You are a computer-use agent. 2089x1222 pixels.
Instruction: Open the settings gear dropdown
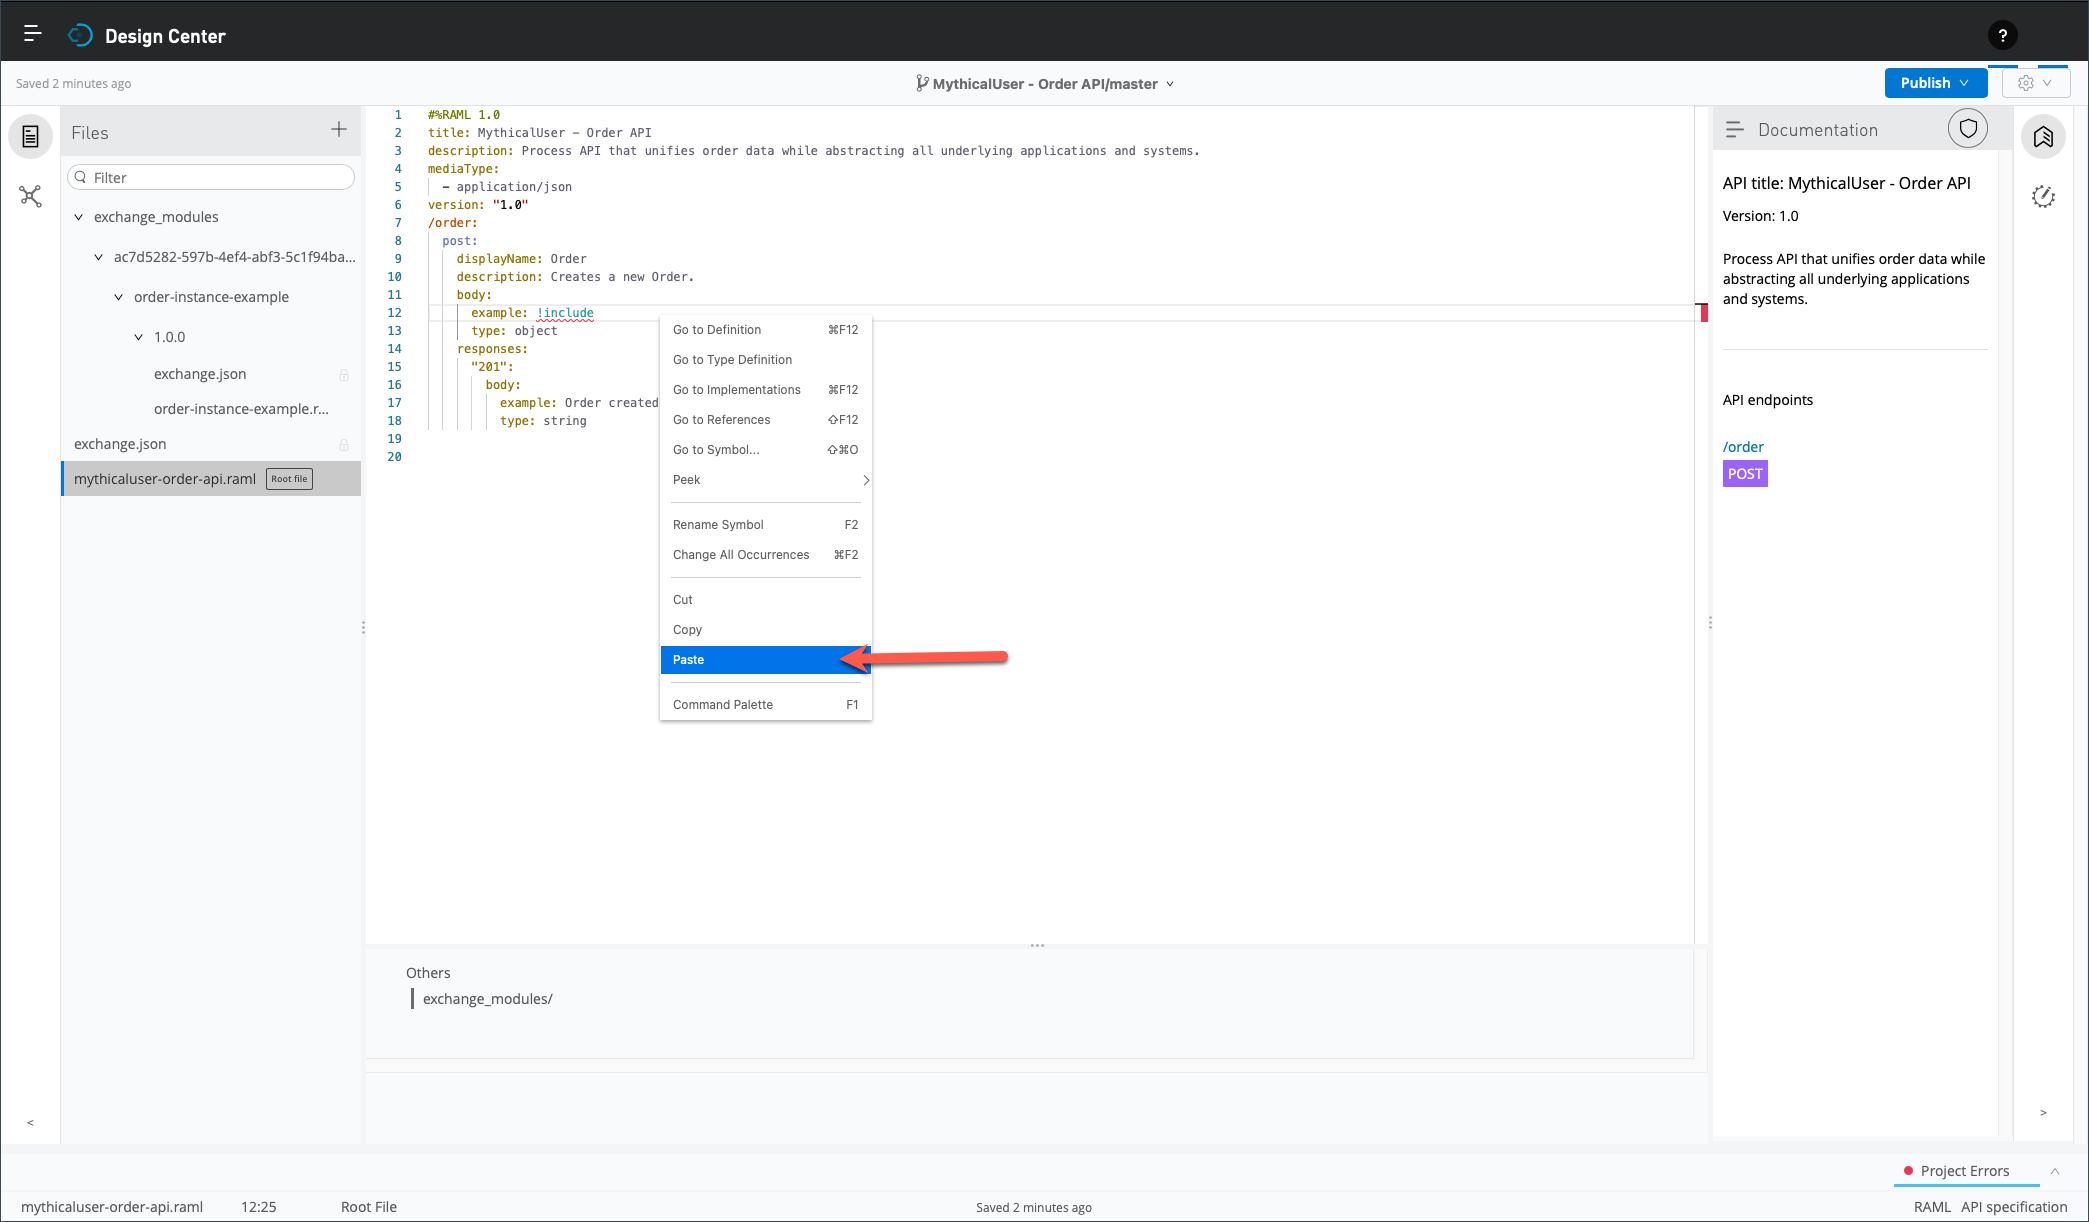[2036, 83]
